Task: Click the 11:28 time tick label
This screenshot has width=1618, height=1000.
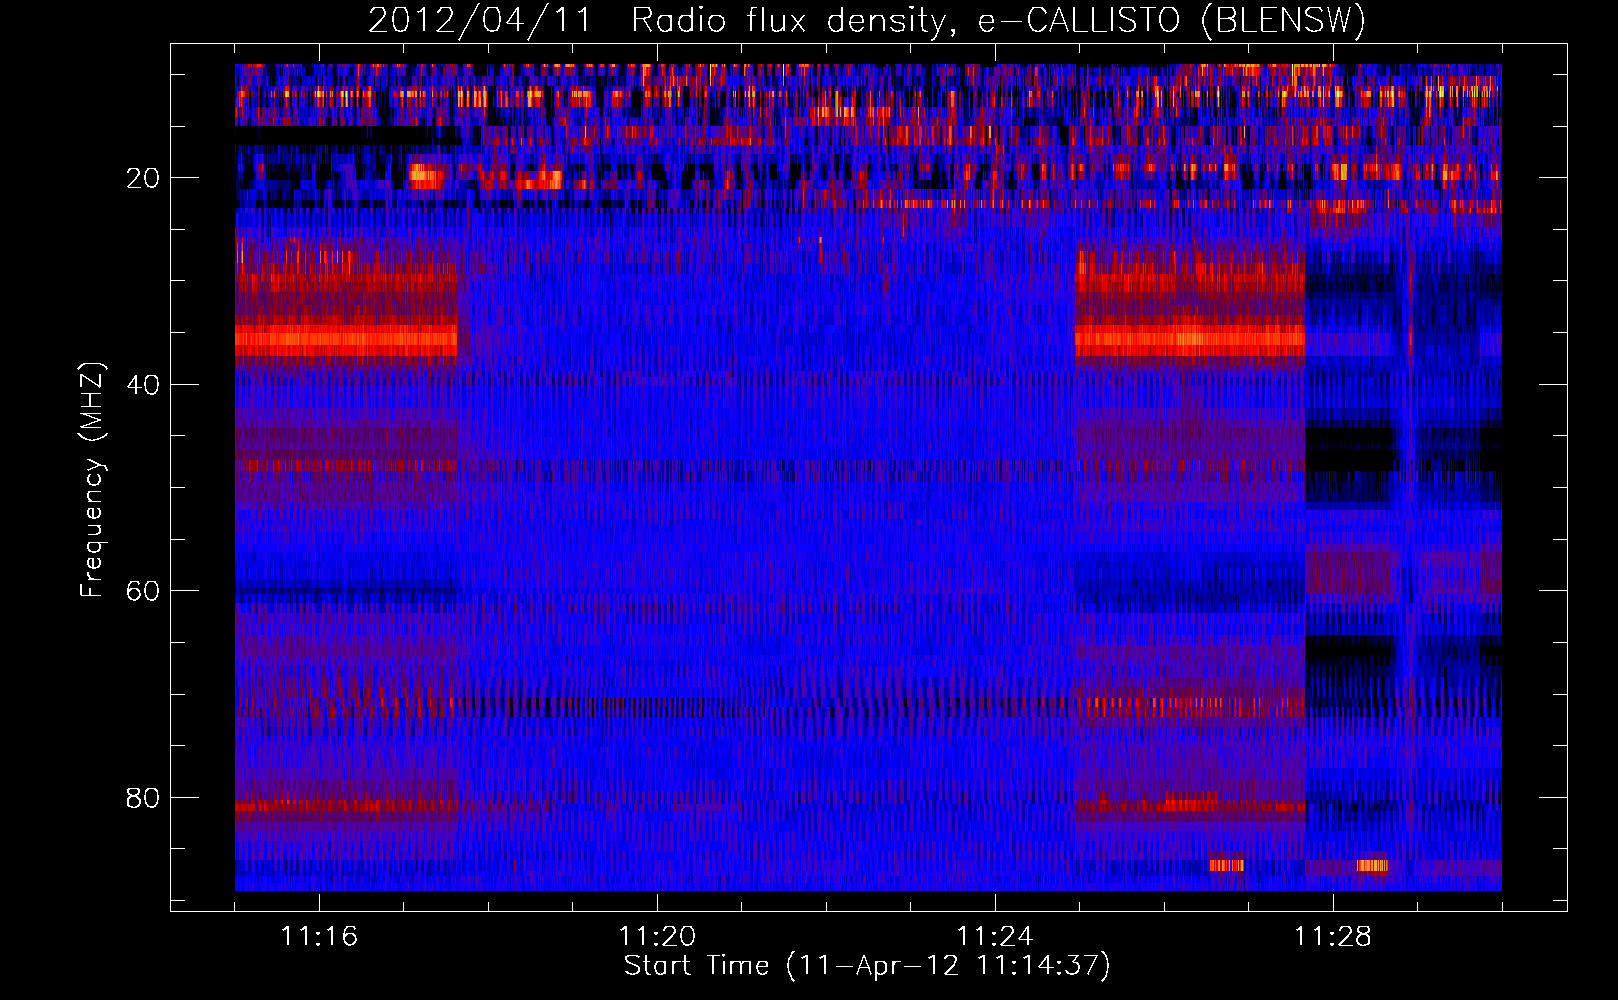Action: tap(1333, 936)
